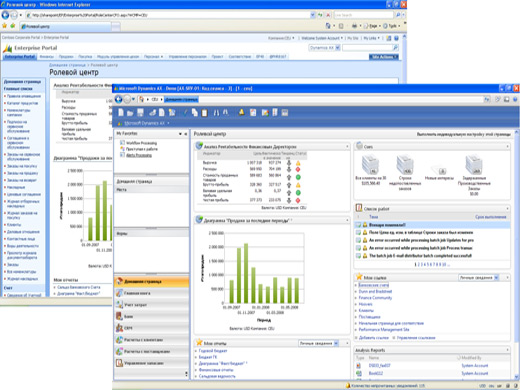Toggle the work item icon for the 'batch job E-mail distributor' alert
Image resolution: width=520 pixels, height=390 pixels.
pos(358,256)
